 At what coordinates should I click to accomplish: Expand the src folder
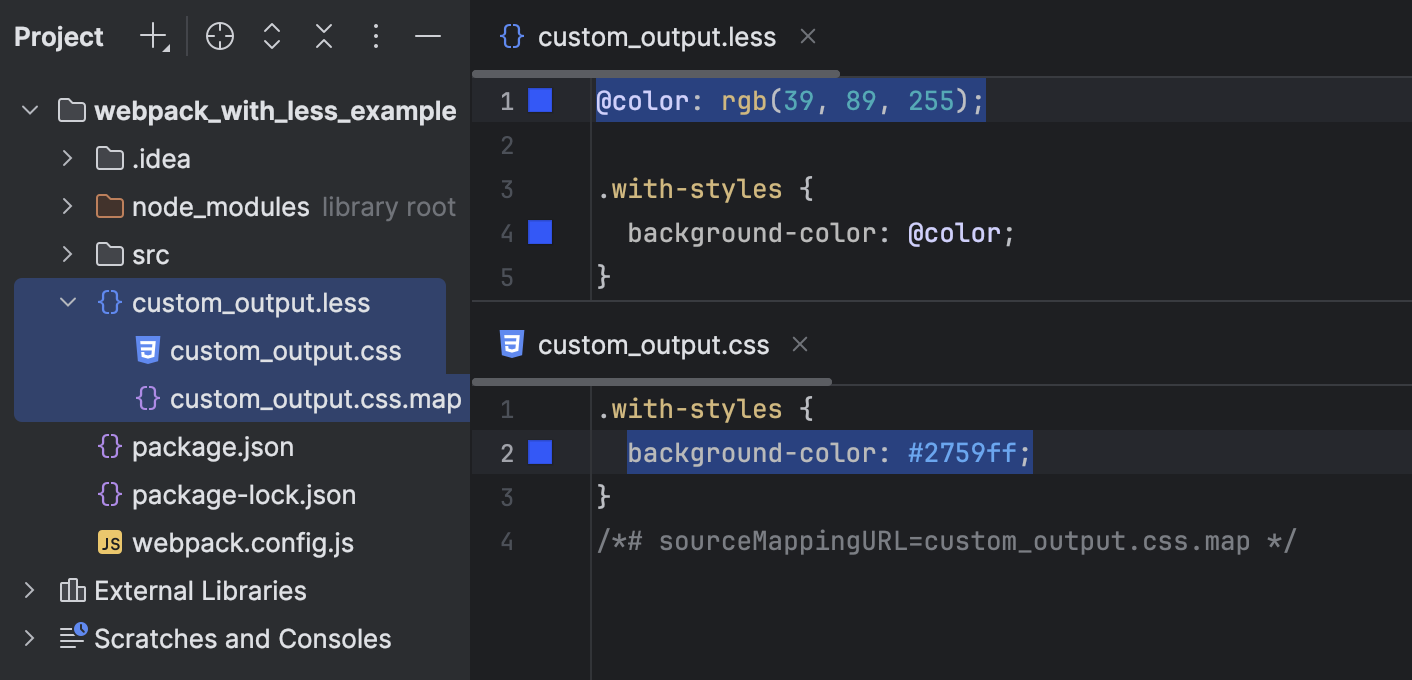pos(66,255)
